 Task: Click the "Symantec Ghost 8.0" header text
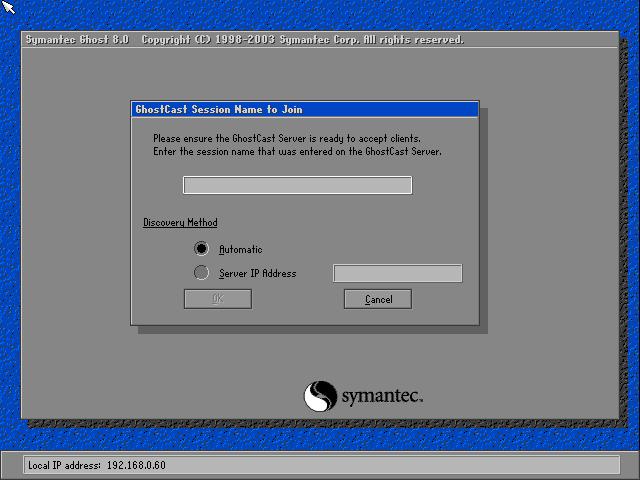(77, 40)
